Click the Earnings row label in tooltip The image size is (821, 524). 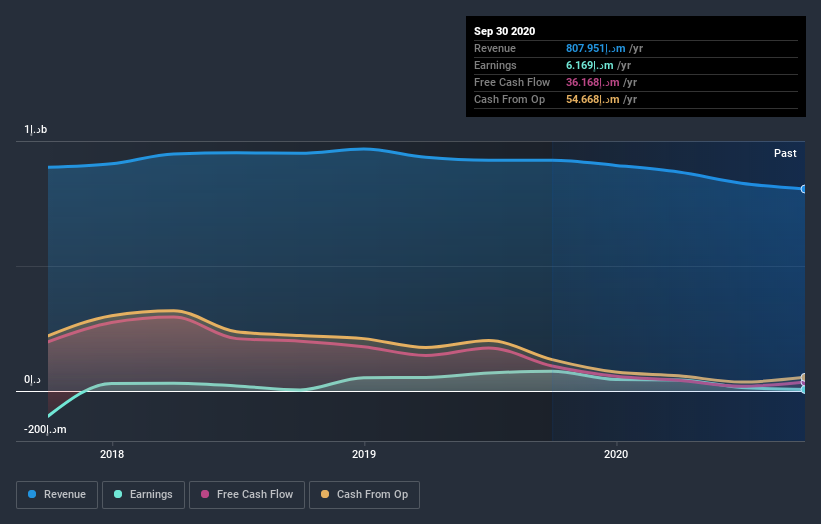coord(495,65)
